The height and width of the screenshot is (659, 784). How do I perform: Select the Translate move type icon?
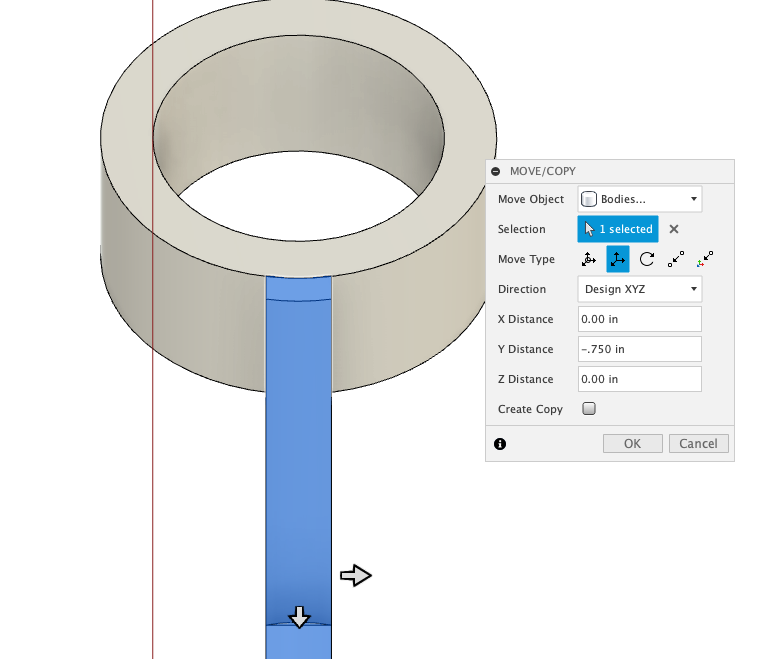click(x=618, y=259)
